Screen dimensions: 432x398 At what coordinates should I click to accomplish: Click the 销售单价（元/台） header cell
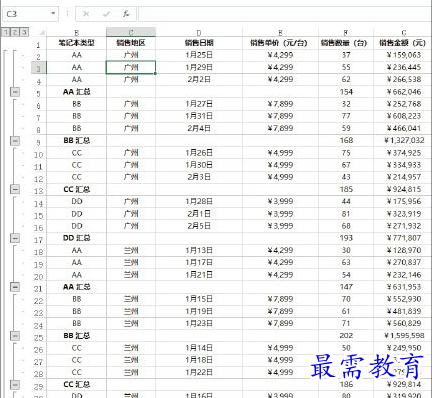tap(279, 43)
